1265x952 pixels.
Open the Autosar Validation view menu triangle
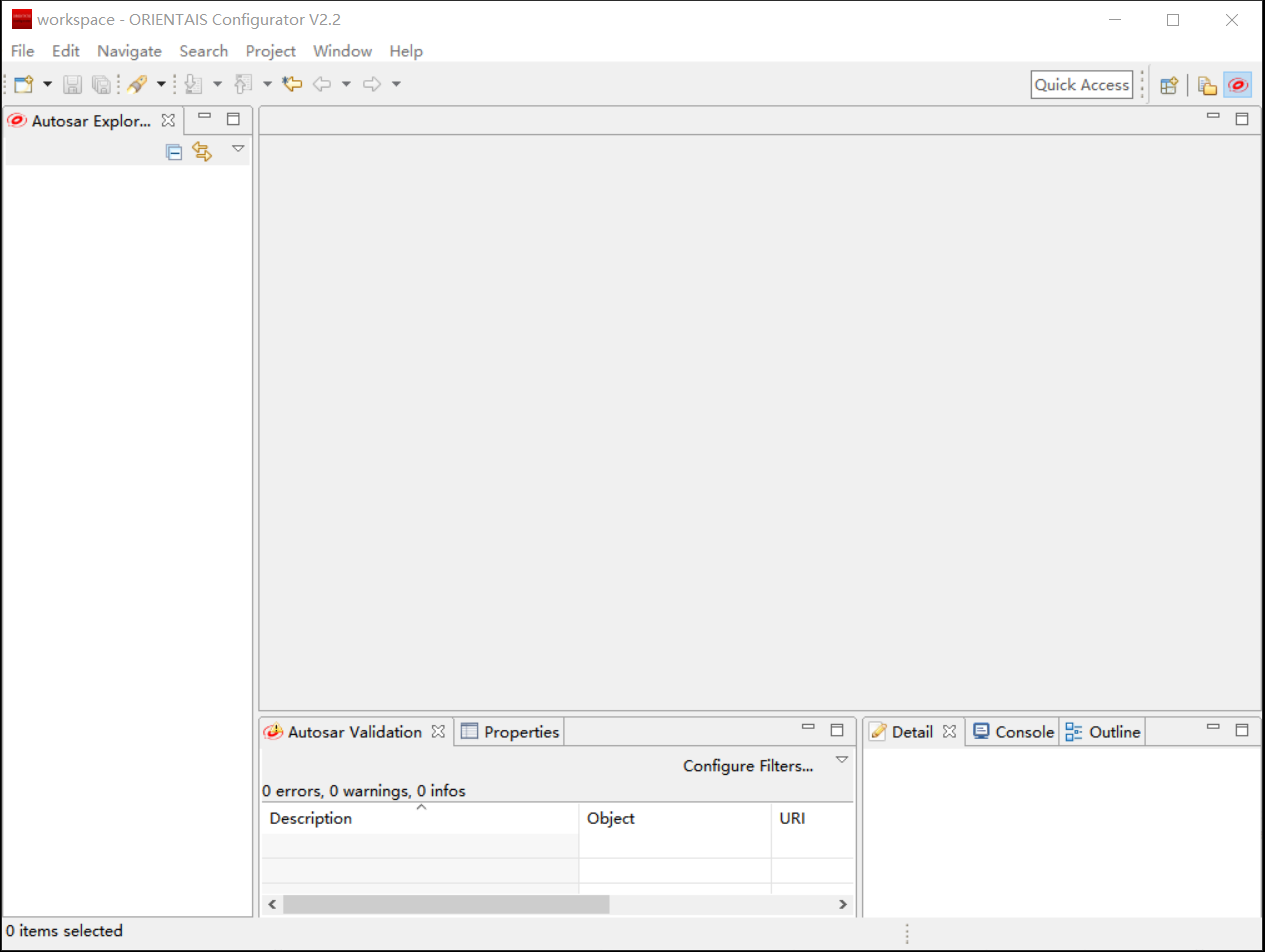pyautogui.click(x=842, y=760)
